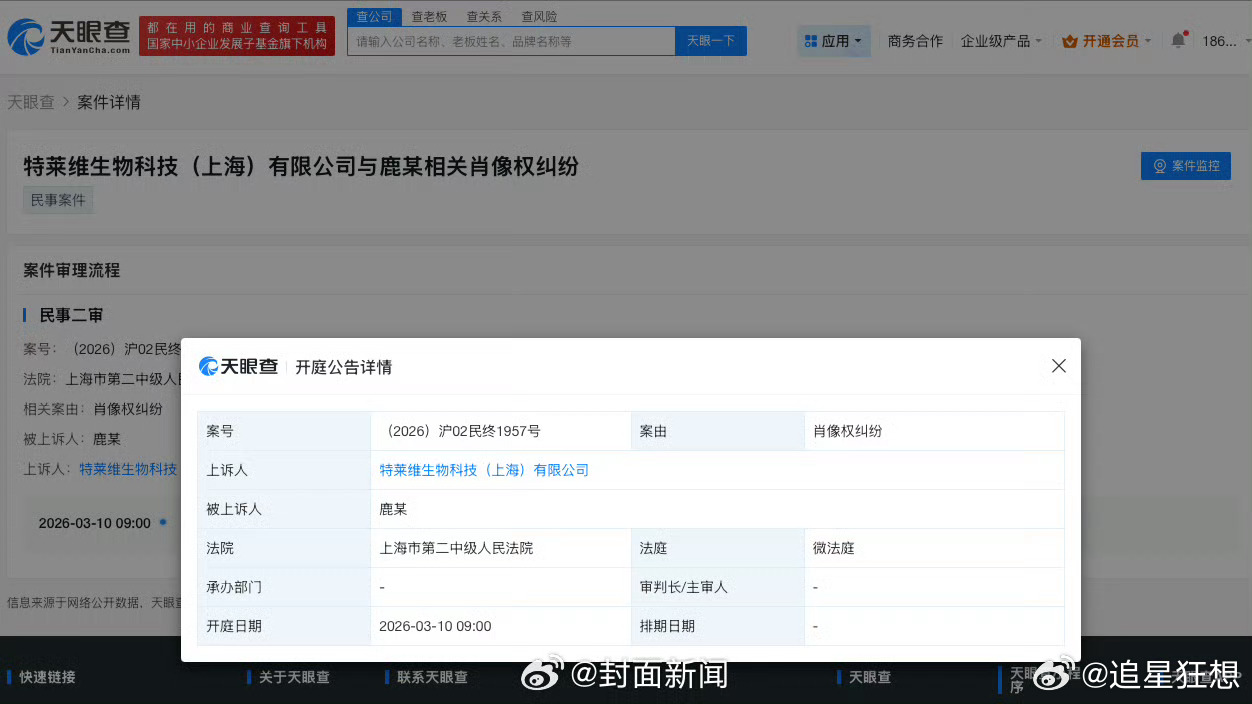Open the 应用 dropdown menu
1252x704 pixels.
pos(834,40)
